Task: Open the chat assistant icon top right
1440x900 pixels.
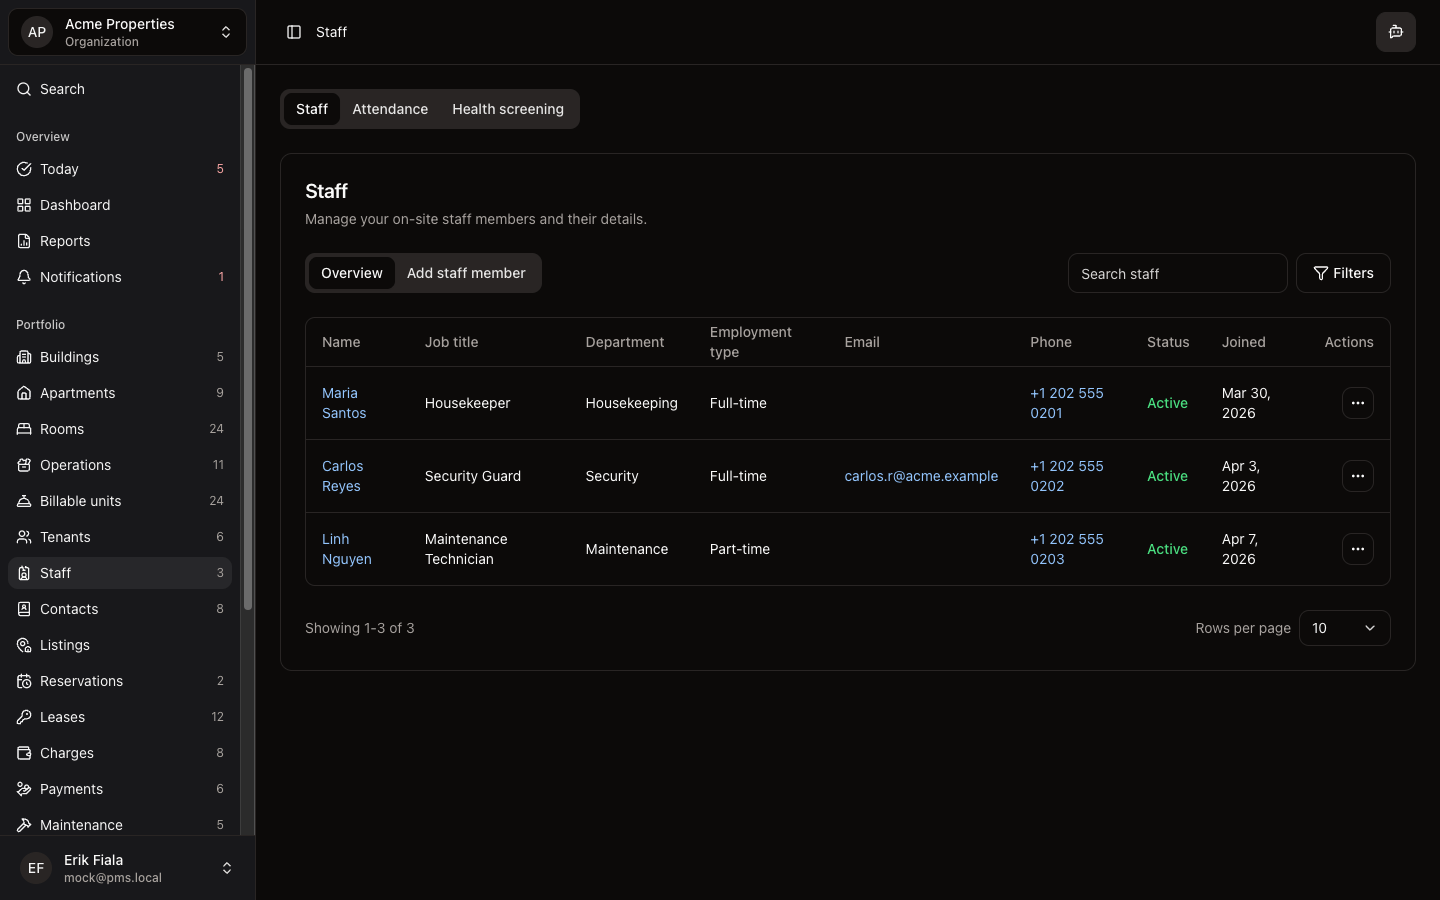Action: (1395, 32)
